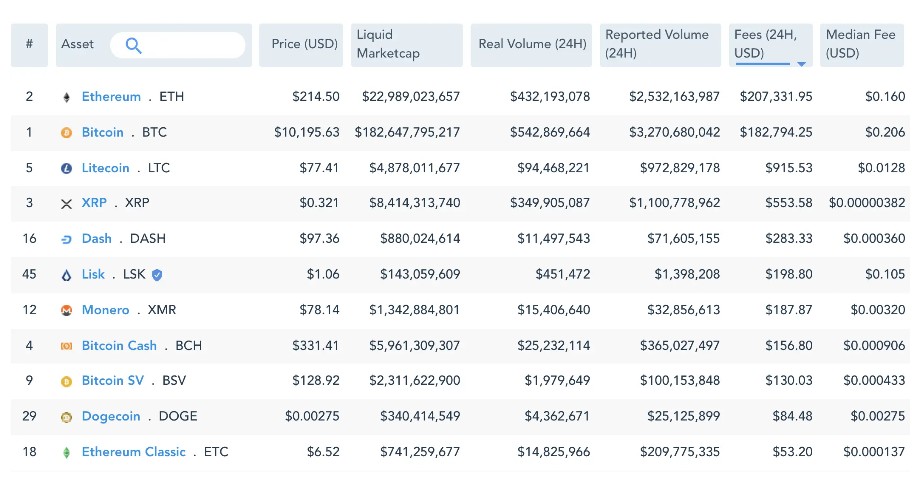Select Litecoin real volume $94,468,221
Image resolution: width=915 pixels, height=480 pixels.
[x=553, y=168]
